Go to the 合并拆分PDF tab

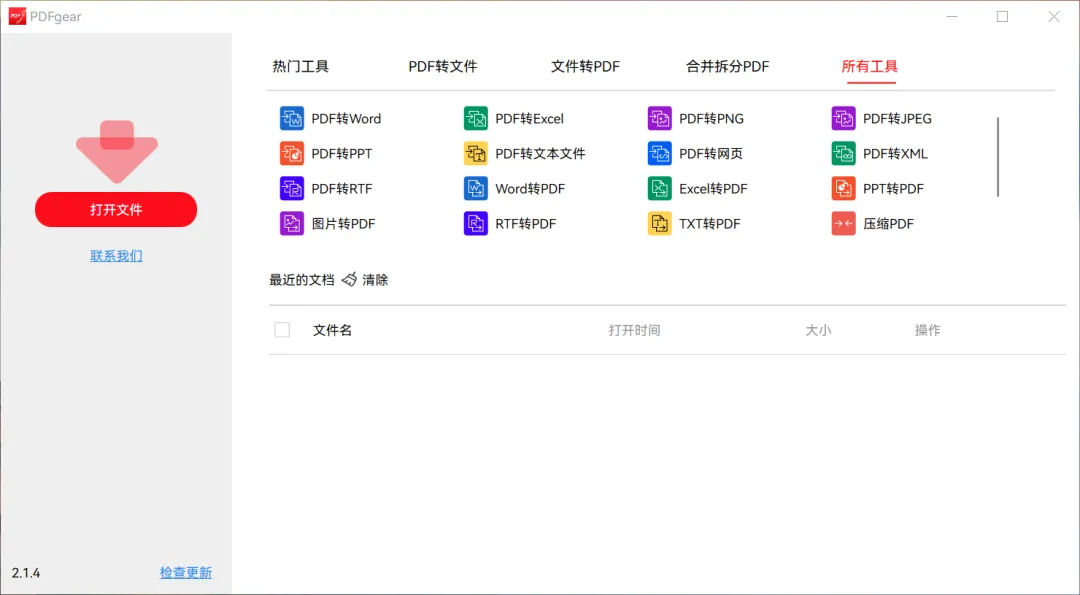[x=727, y=67]
